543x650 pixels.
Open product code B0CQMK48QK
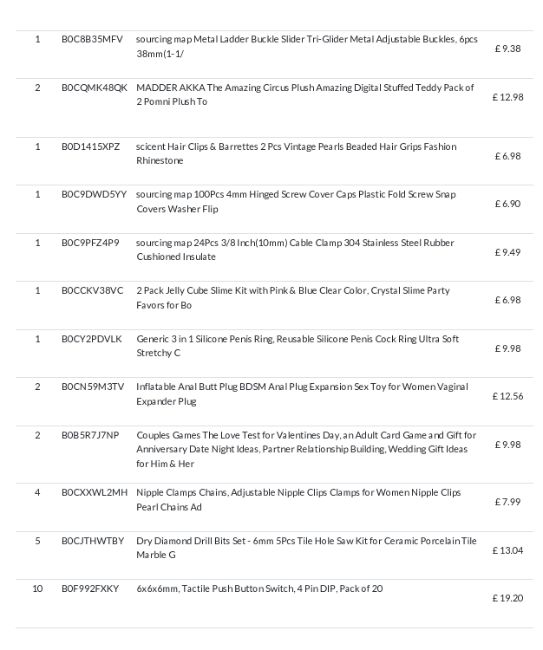pos(95,88)
